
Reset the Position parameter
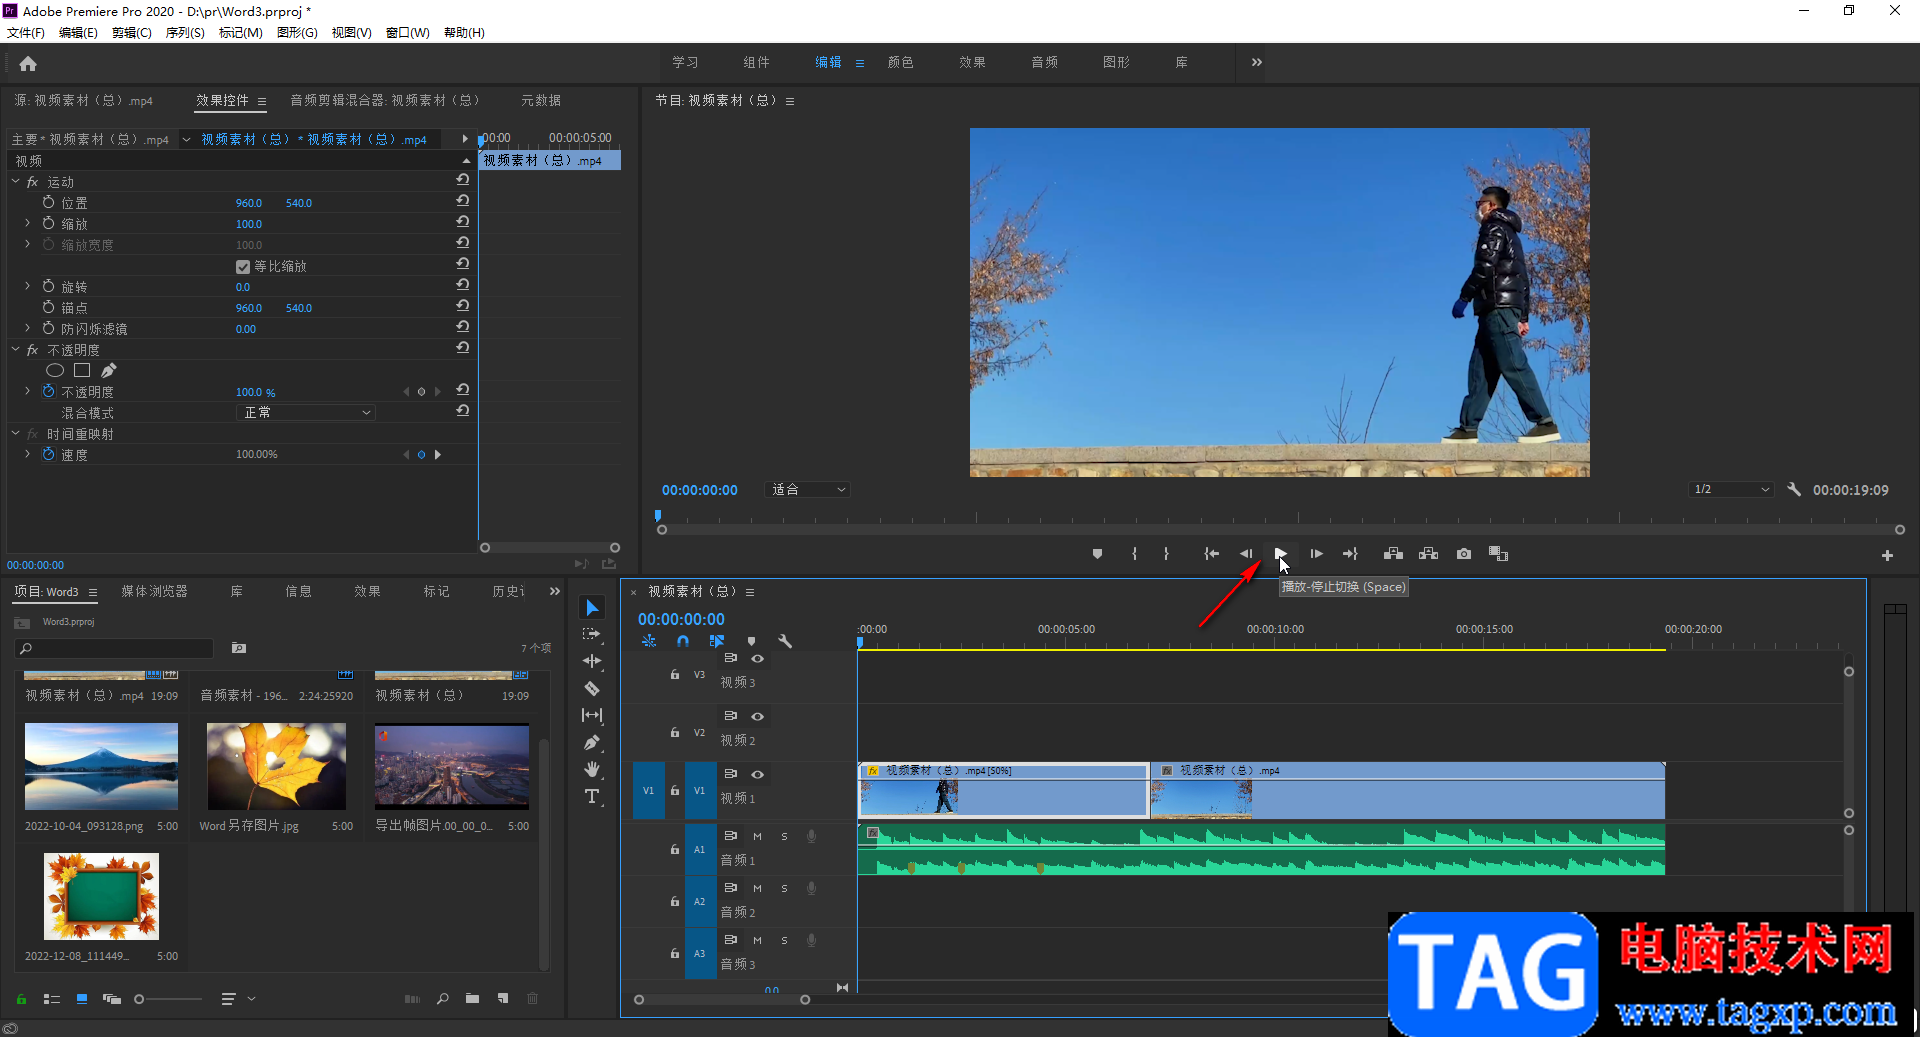(x=463, y=201)
